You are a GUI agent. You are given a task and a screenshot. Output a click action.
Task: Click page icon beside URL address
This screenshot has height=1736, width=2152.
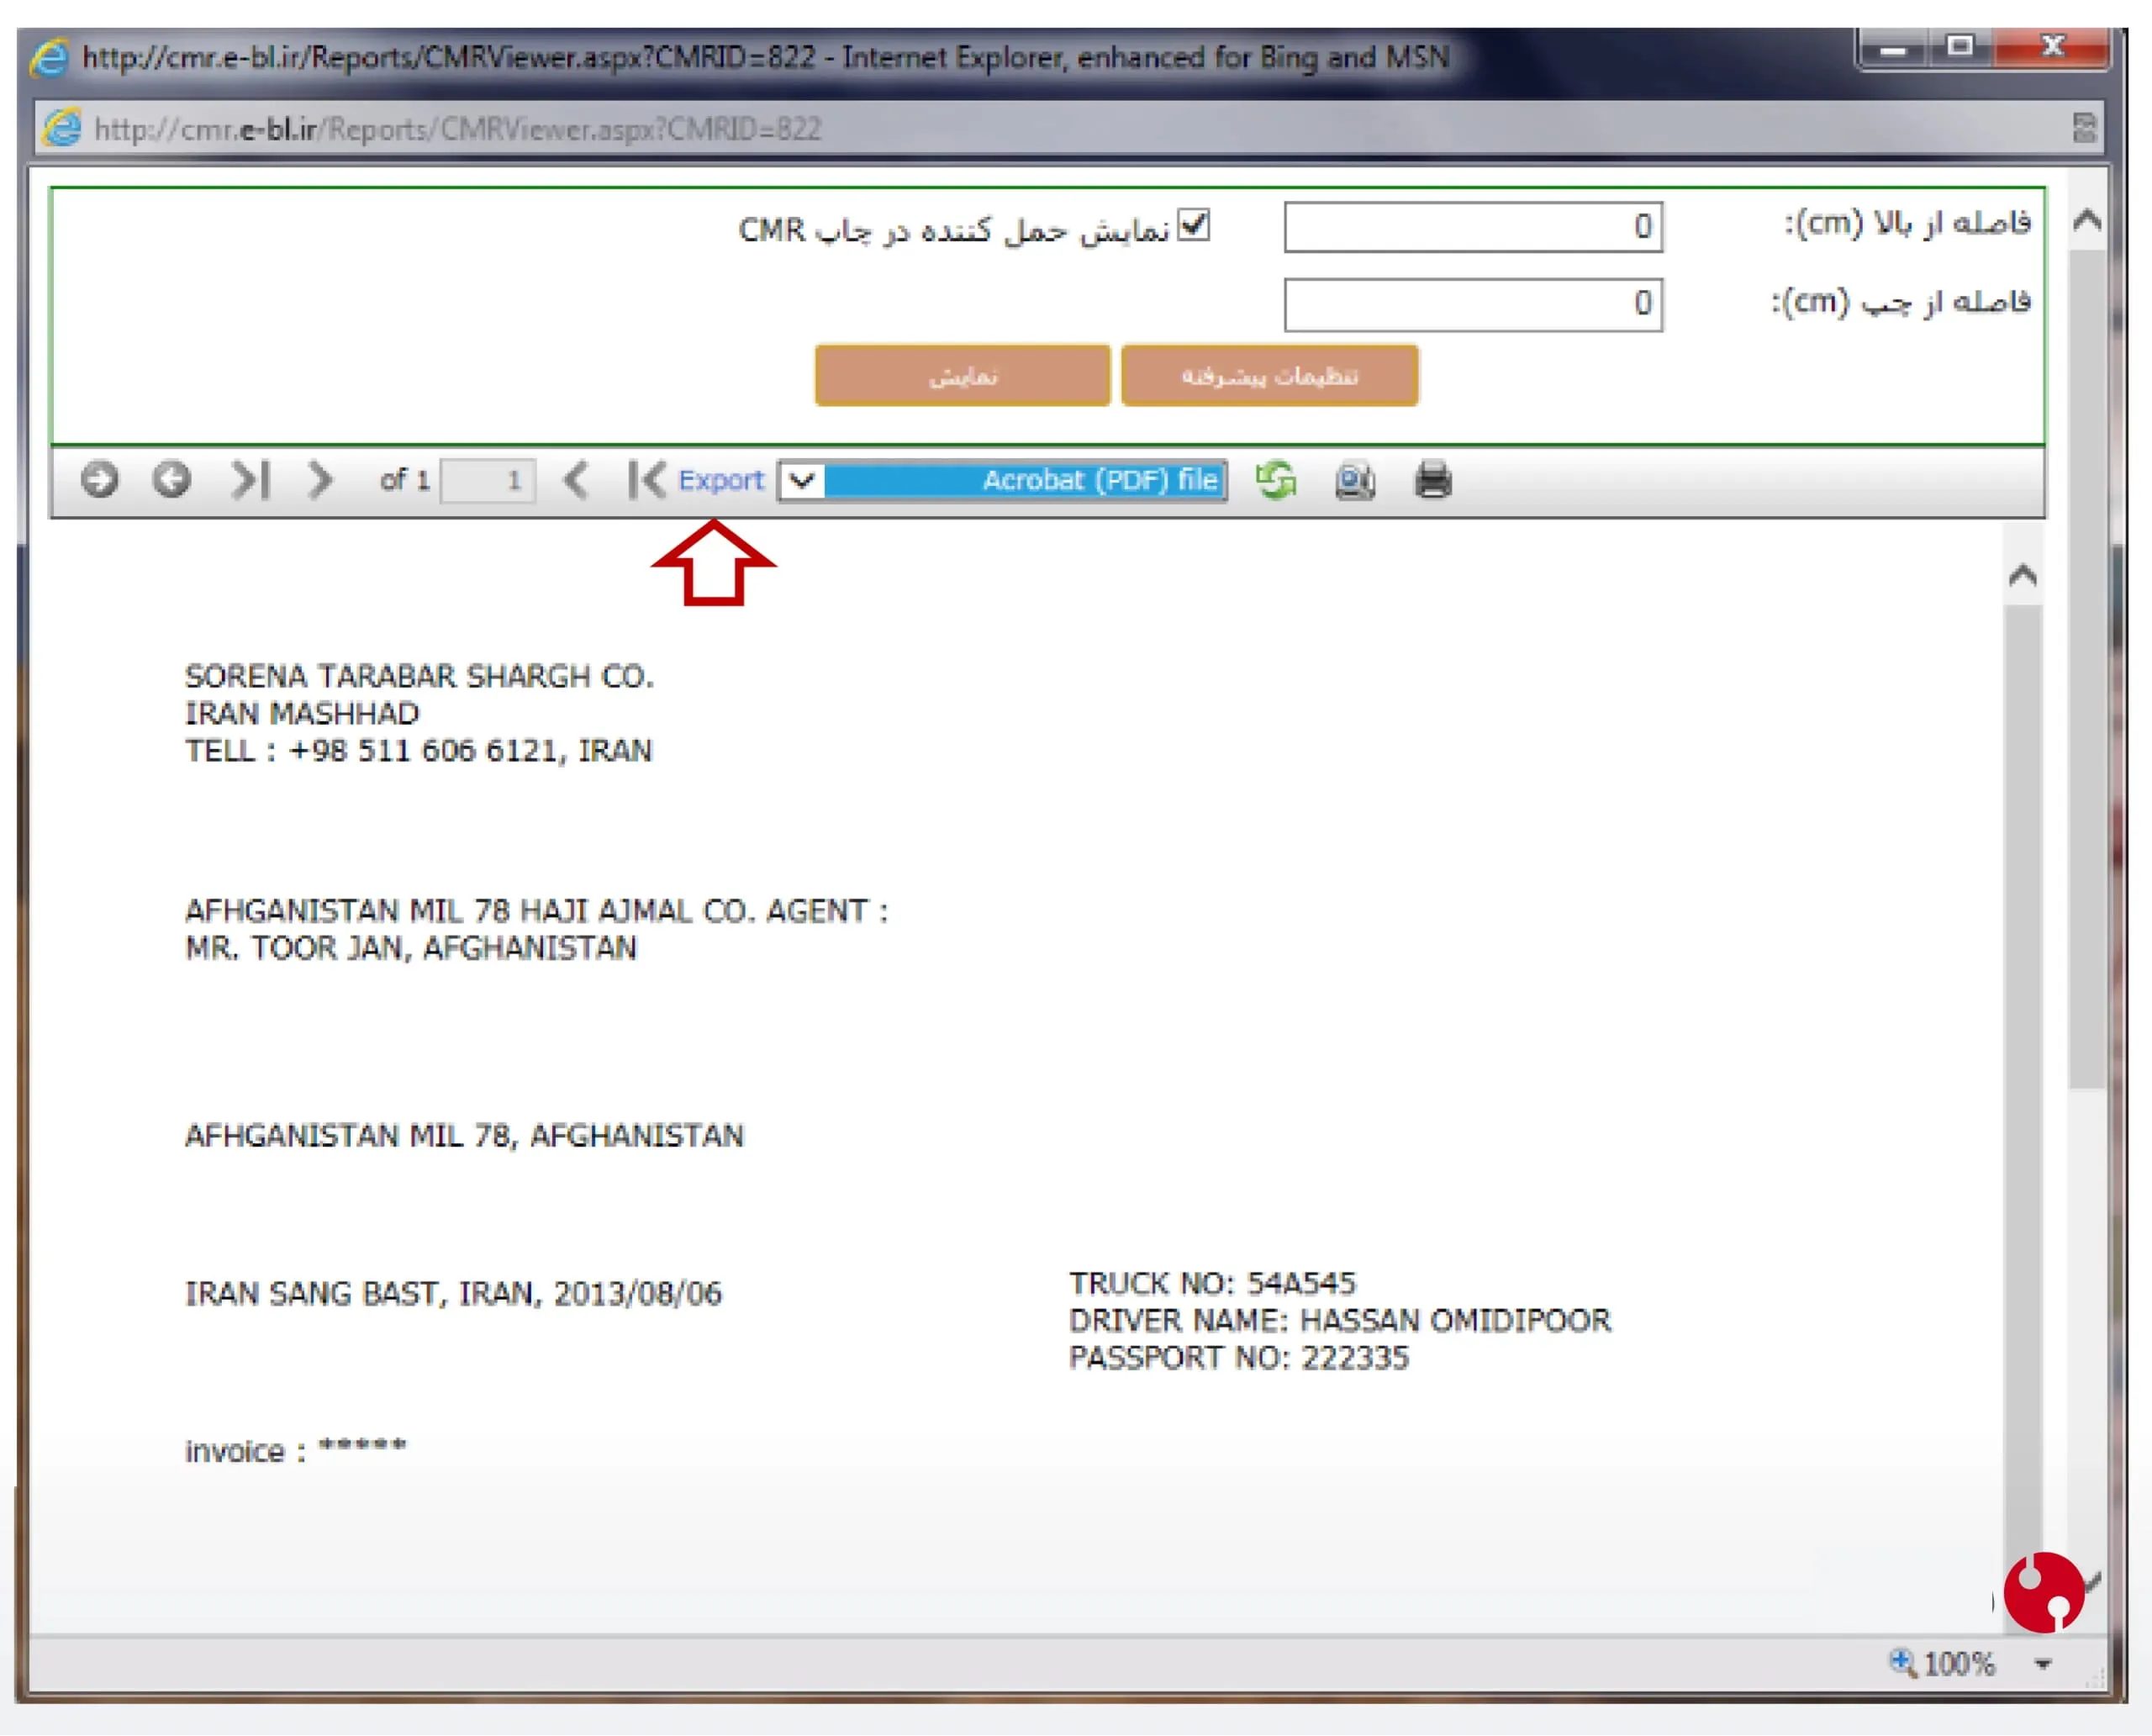click(63, 128)
